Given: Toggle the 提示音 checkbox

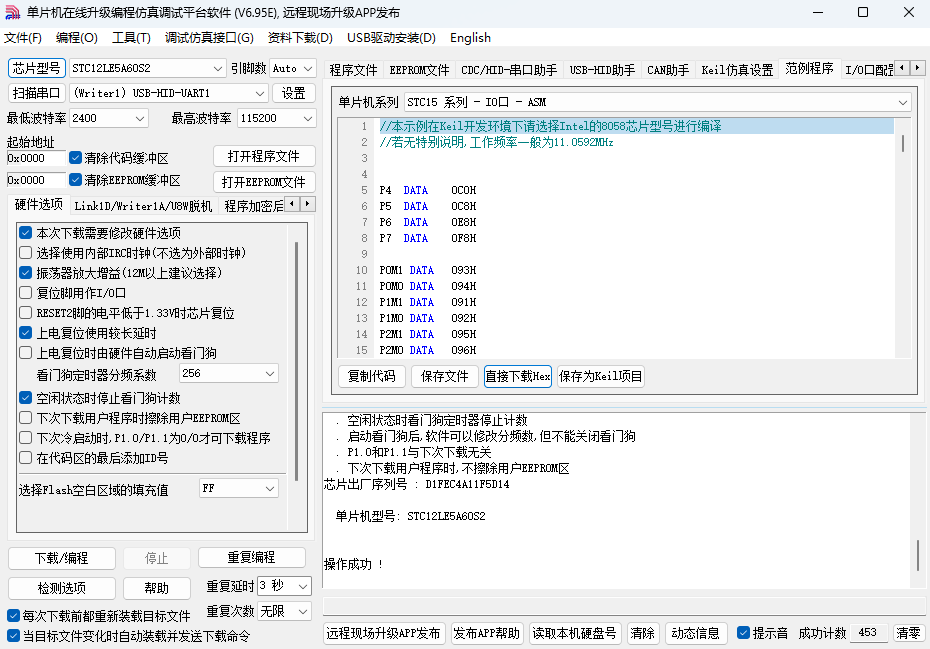Looking at the screenshot, I should (x=743, y=633).
